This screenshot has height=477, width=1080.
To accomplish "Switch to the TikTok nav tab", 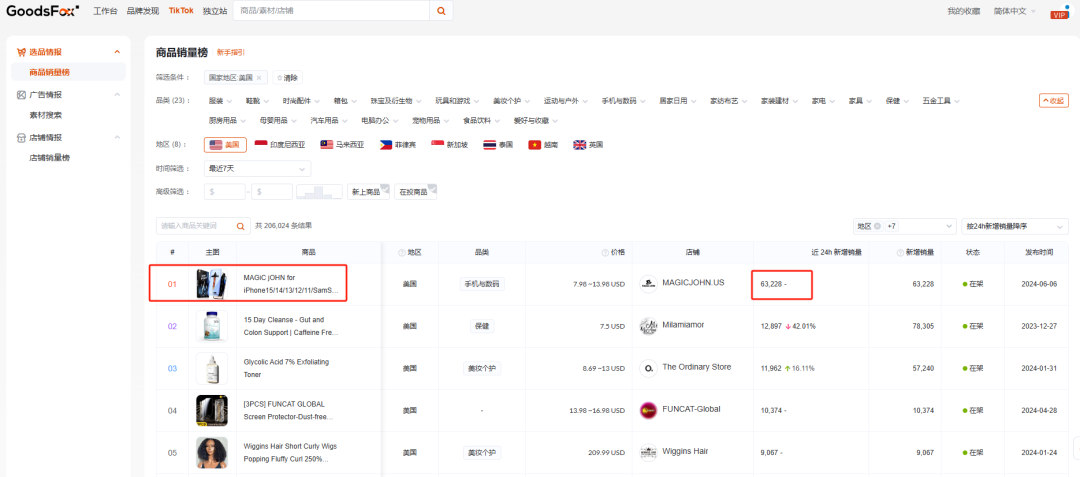I will (x=181, y=10).
